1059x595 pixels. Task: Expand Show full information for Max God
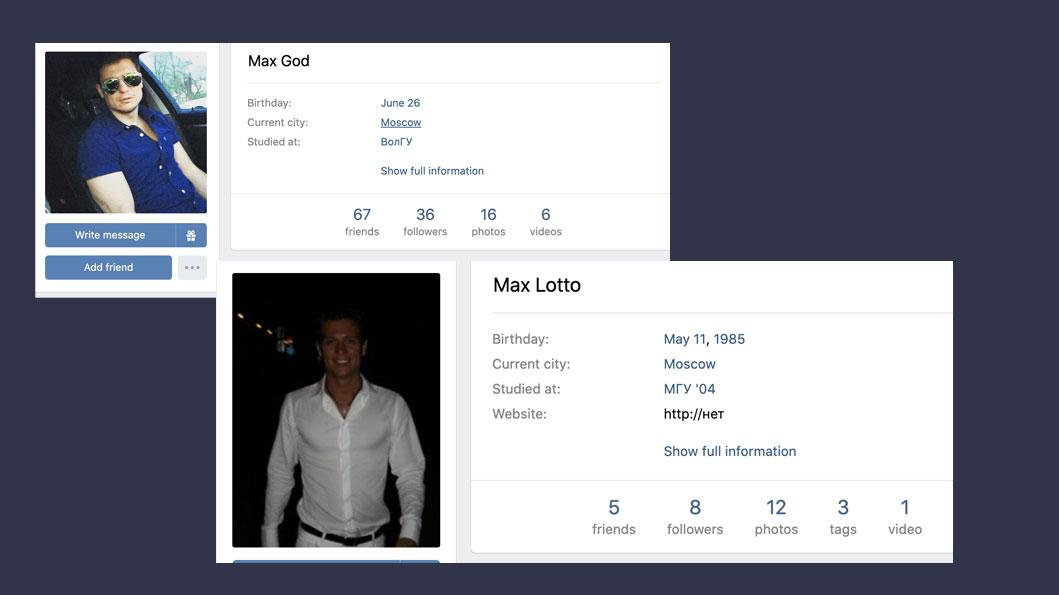[x=432, y=171]
